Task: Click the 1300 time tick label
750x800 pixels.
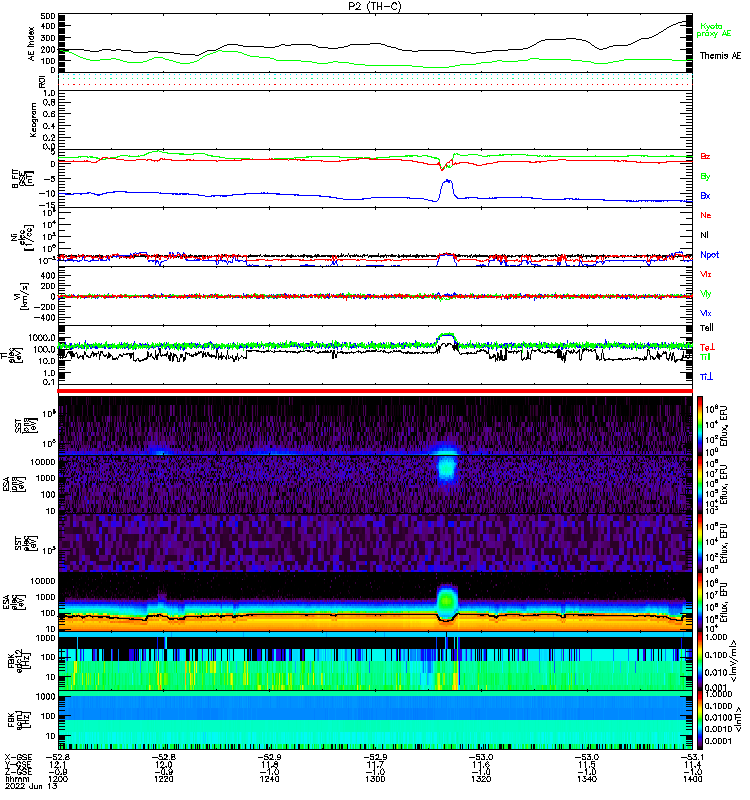Action: tap(375, 779)
